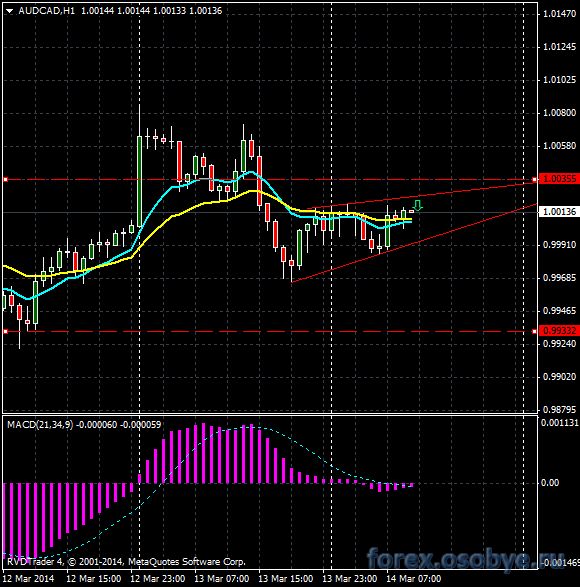
Task: Click the 13 Mar 07:00 time axis label
Action: pyautogui.click(x=222, y=578)
